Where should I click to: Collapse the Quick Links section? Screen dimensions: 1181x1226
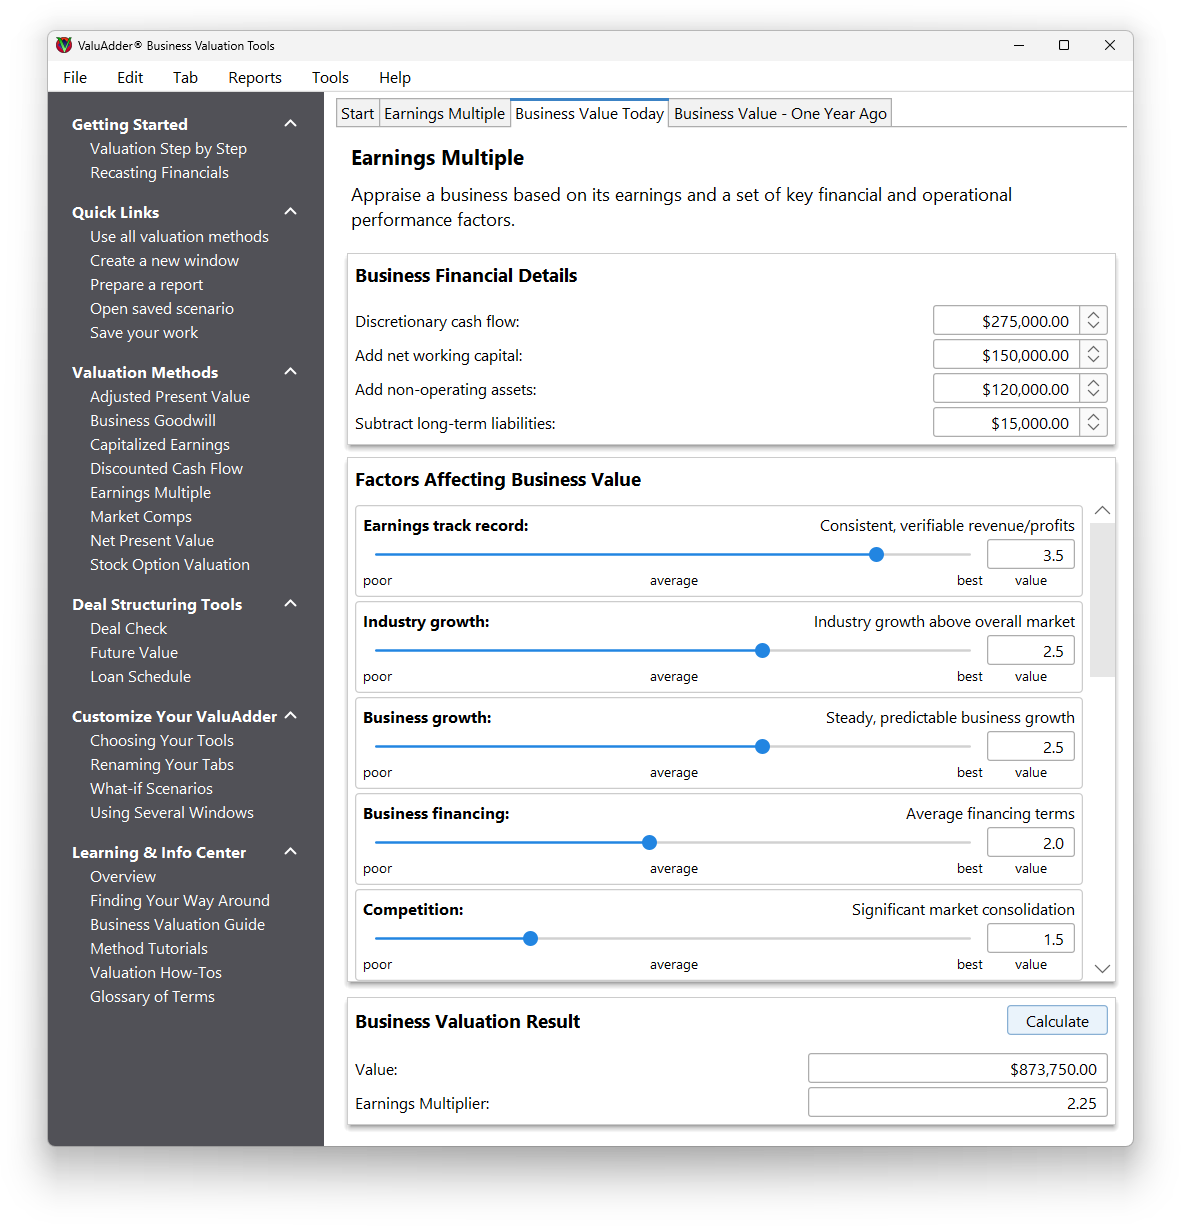[x=291, y=212]
